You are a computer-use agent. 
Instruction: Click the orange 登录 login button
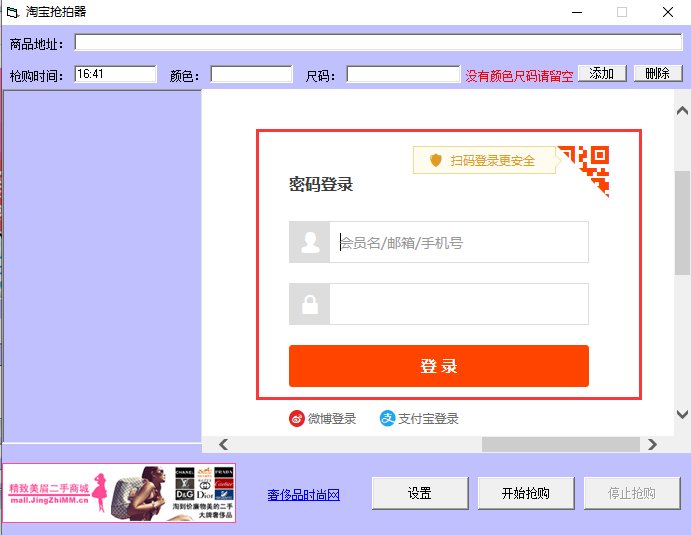[x=439, y=366]
